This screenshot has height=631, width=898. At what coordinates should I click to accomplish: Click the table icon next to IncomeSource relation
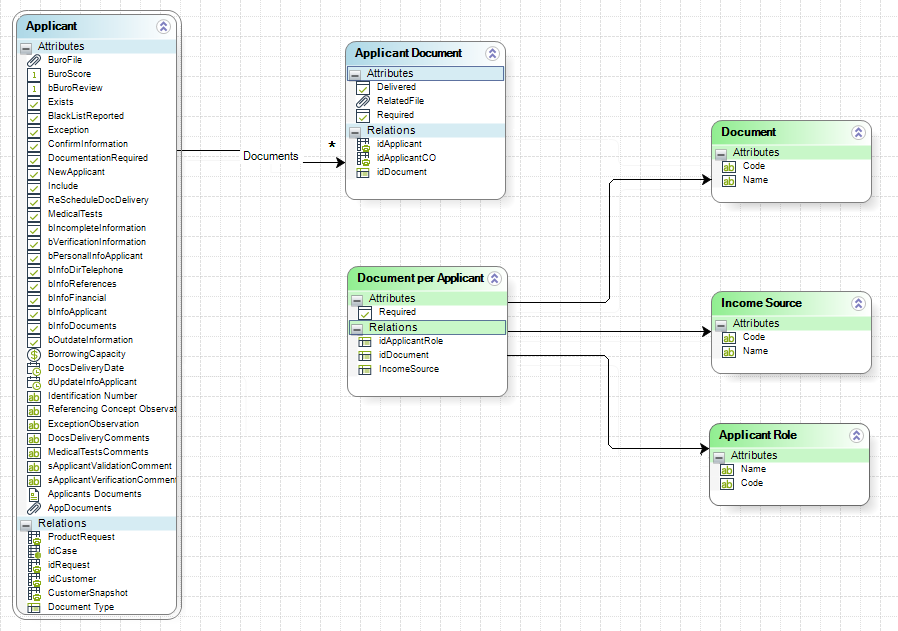[x=365, y=369]
